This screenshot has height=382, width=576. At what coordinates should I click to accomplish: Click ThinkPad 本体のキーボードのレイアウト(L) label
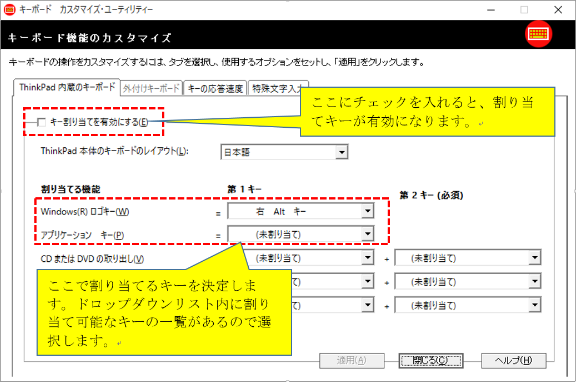115,151
